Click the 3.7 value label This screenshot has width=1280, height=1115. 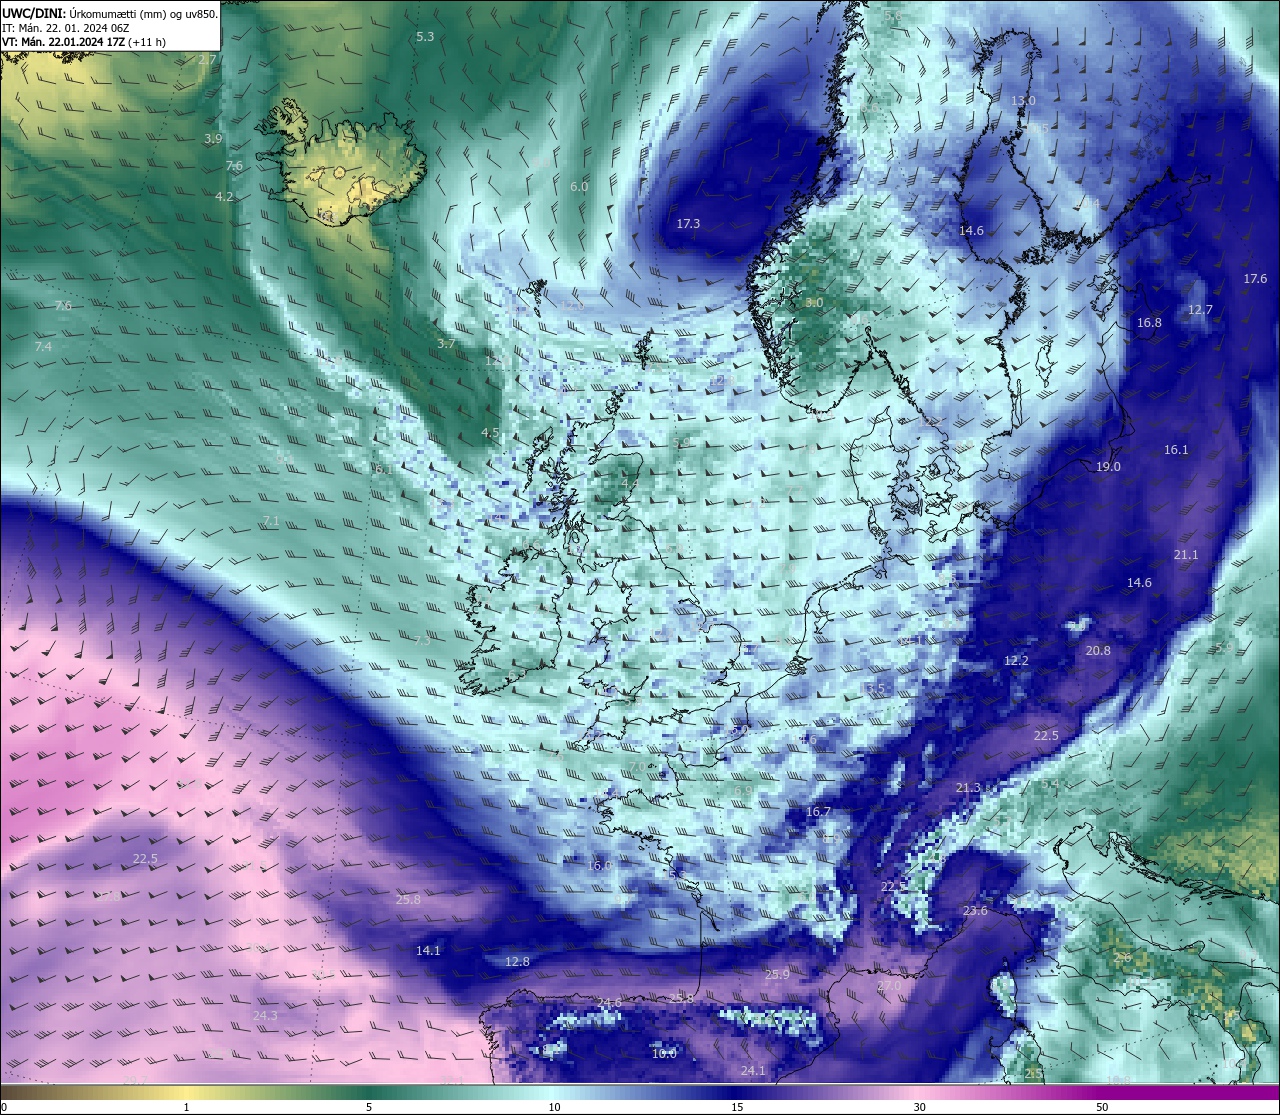click(446, 344)
